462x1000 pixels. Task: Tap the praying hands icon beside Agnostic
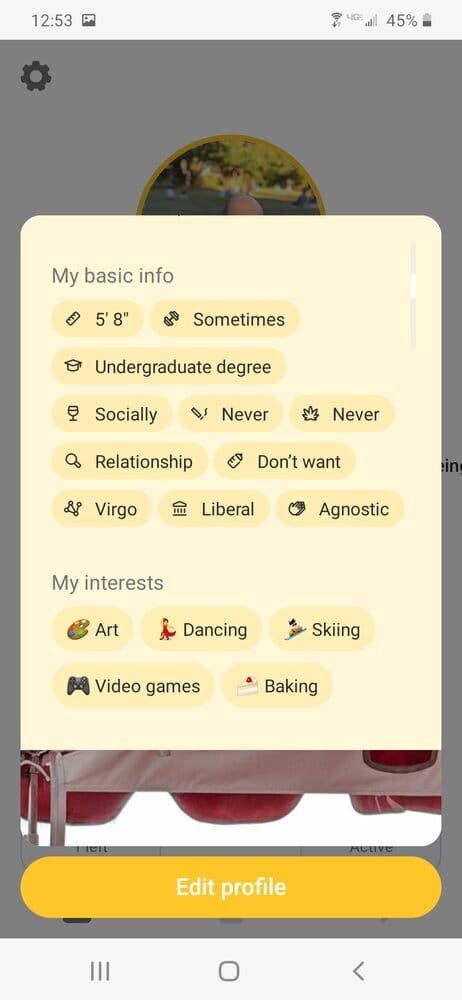[297, 509]
